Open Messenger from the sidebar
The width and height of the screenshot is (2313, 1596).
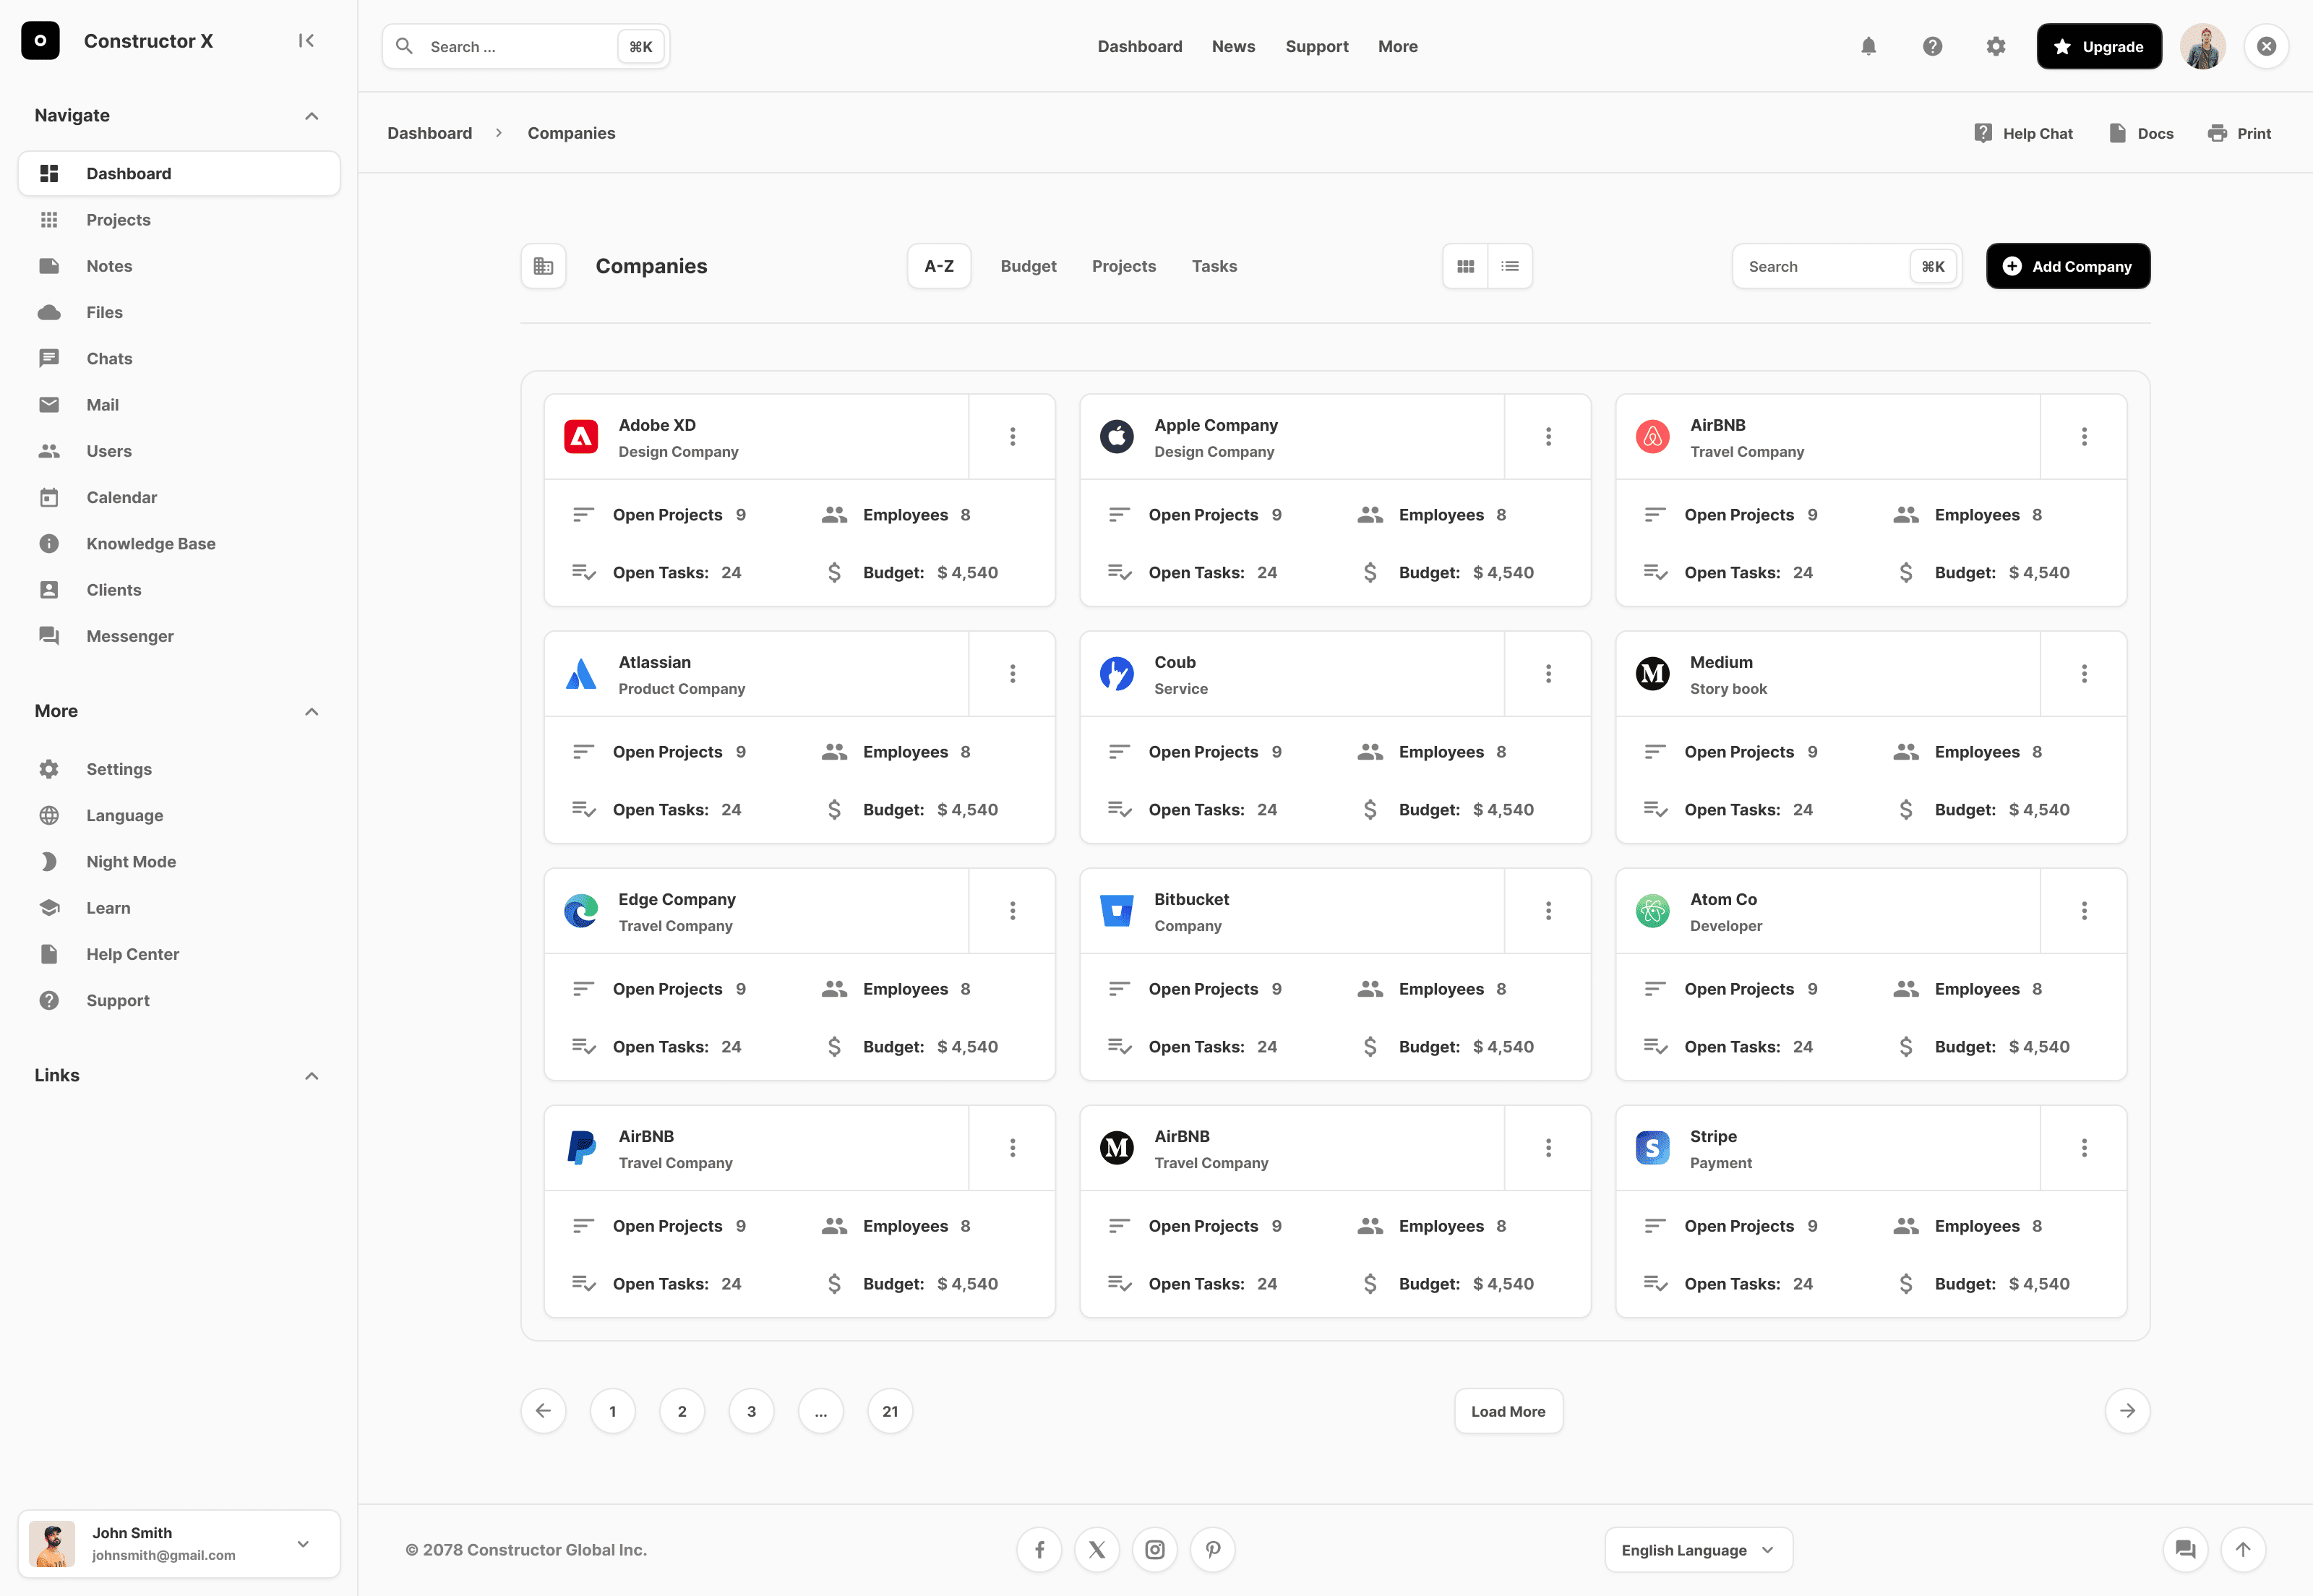(x=129, y=636)
